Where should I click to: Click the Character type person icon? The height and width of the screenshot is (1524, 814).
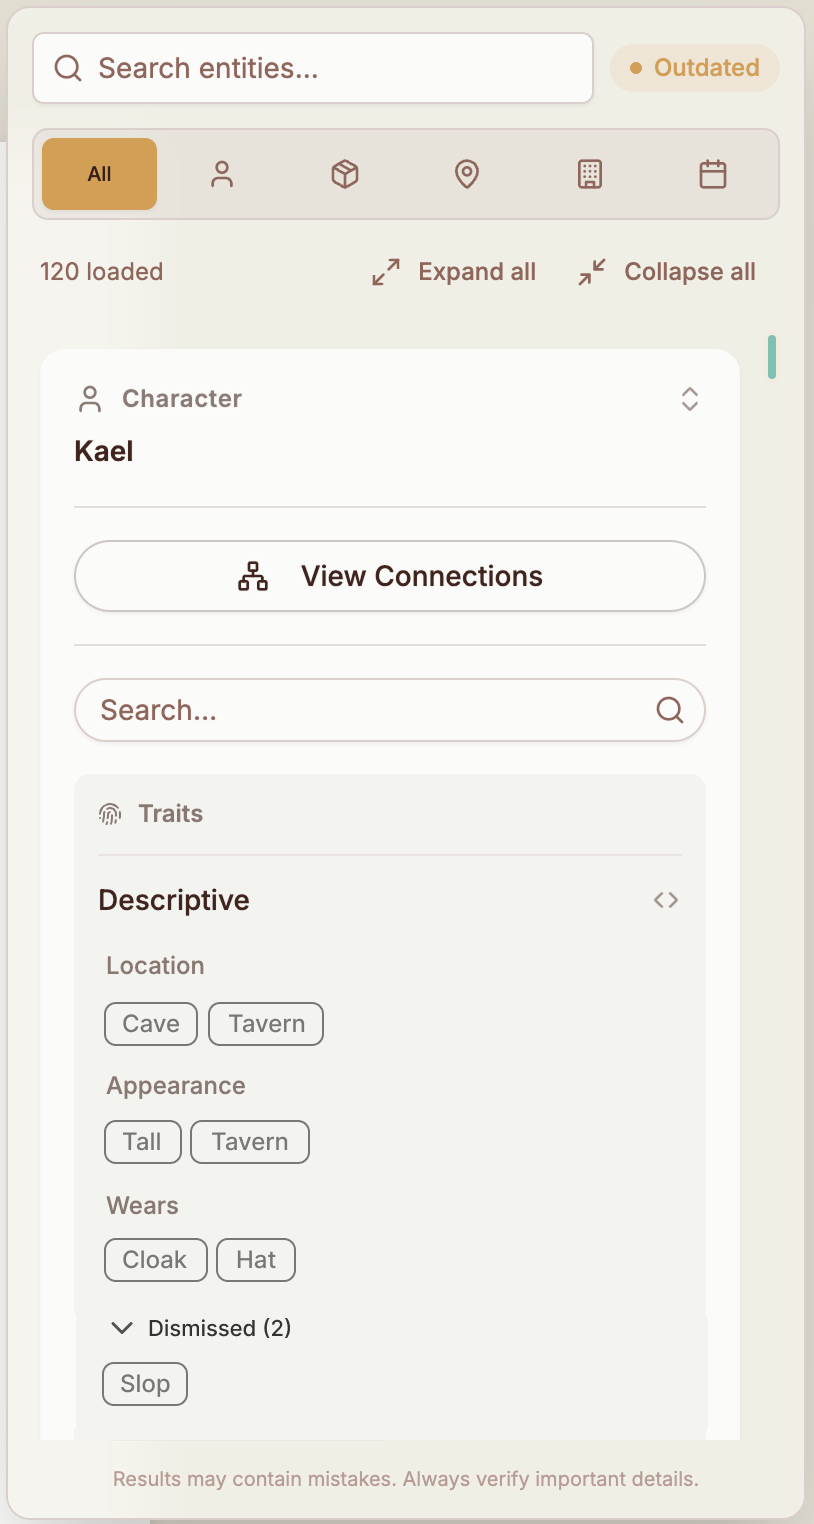[90, 399]
